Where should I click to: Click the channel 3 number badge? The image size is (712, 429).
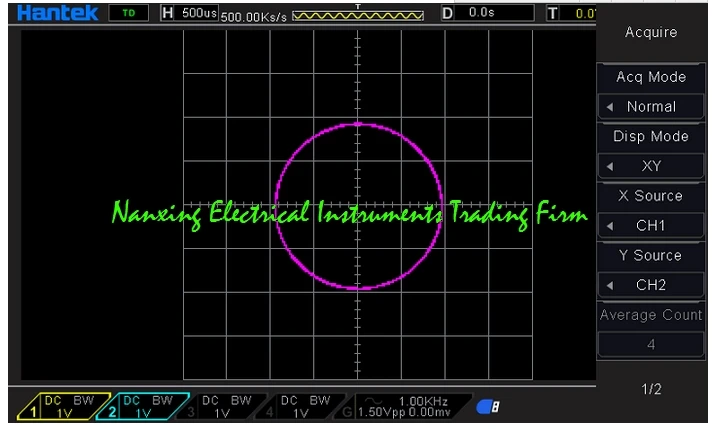(x=191, y=412)
